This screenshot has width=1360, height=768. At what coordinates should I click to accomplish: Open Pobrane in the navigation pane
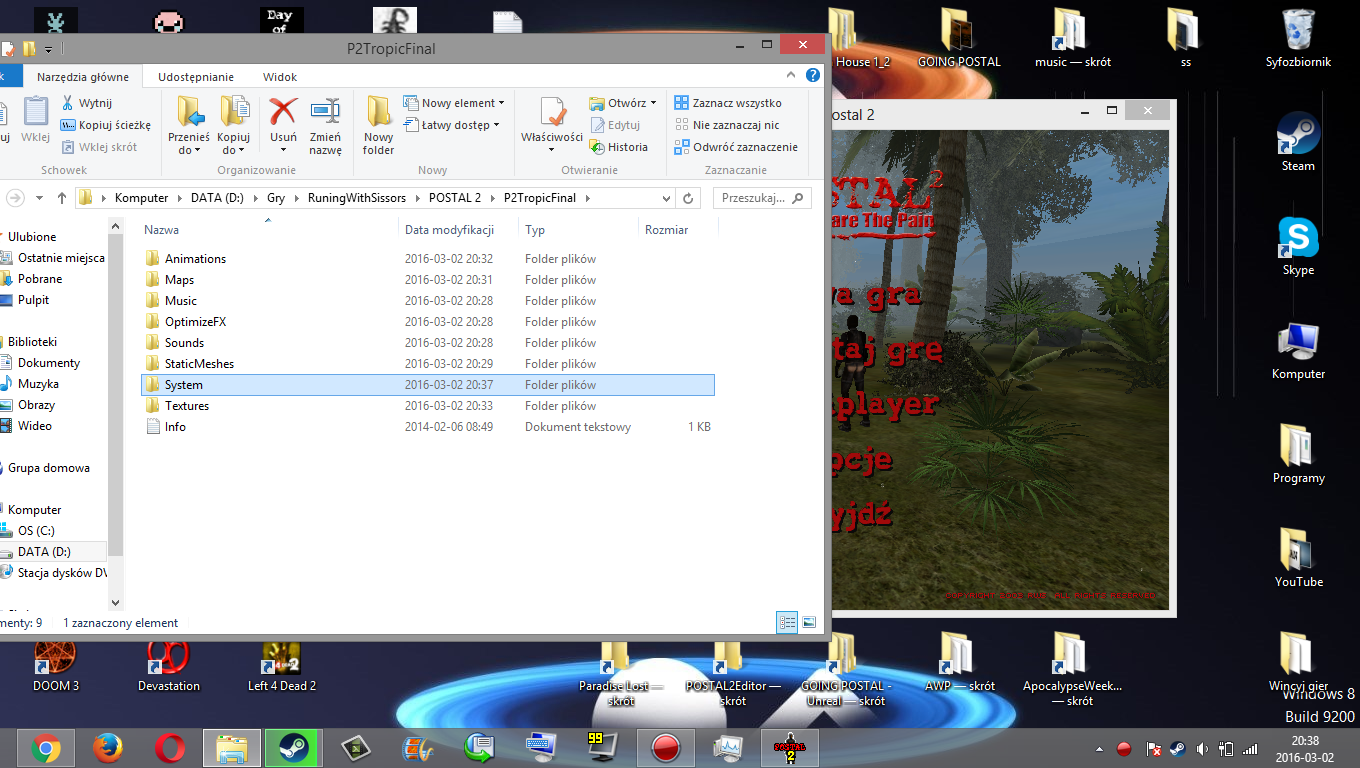tap(40, 279)
